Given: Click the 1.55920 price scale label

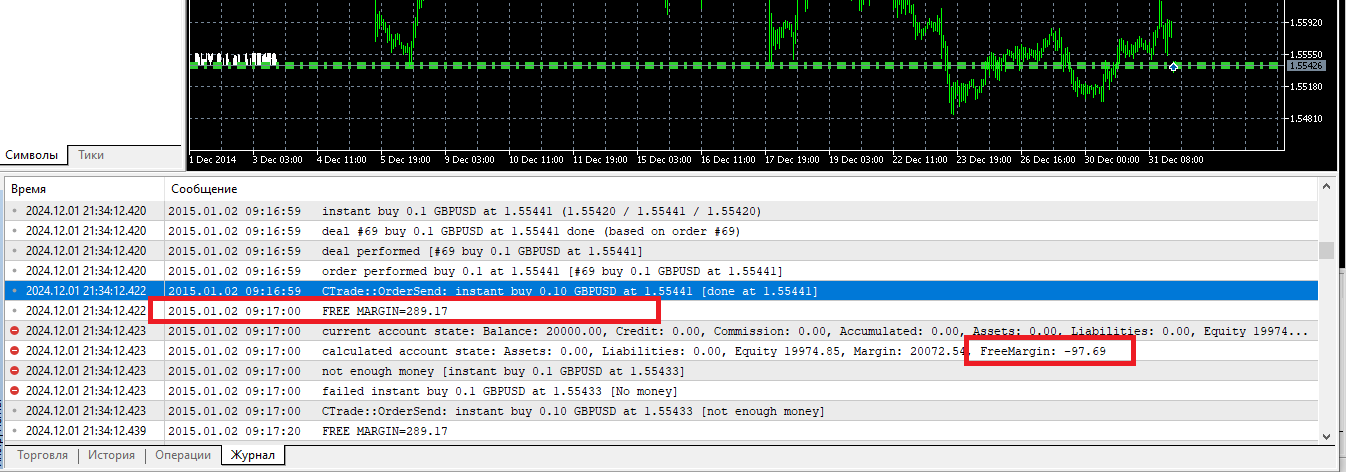Looking at the screenshot, I should (x=1308, y=22).
